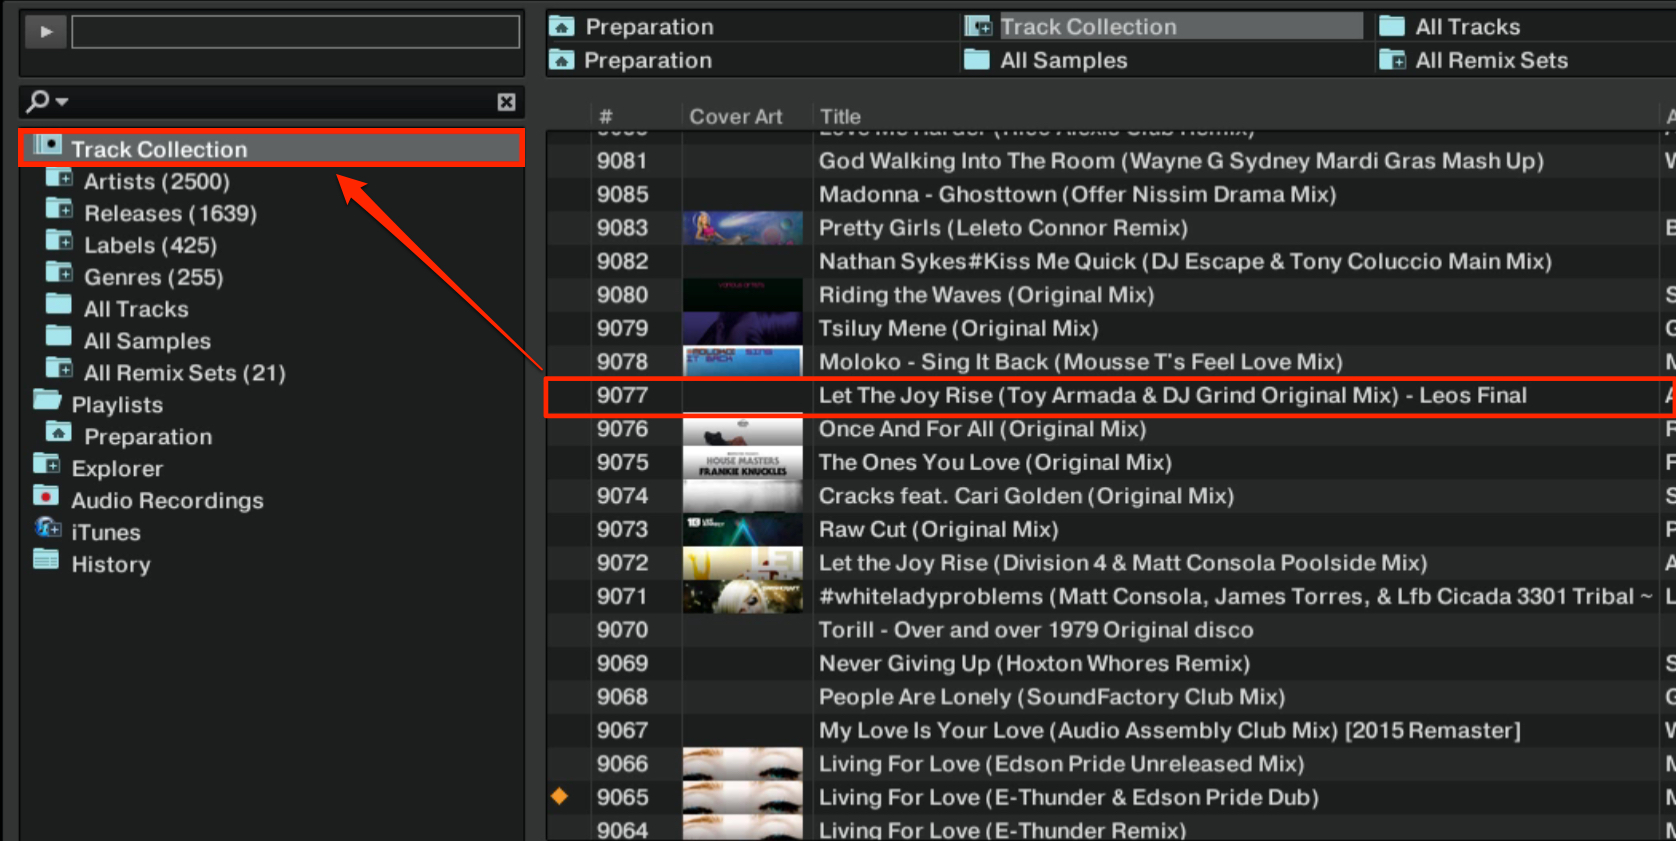1676x841 pixels.
Task: Click the Playlists folder icon
Action: click(x=47, y=402)
